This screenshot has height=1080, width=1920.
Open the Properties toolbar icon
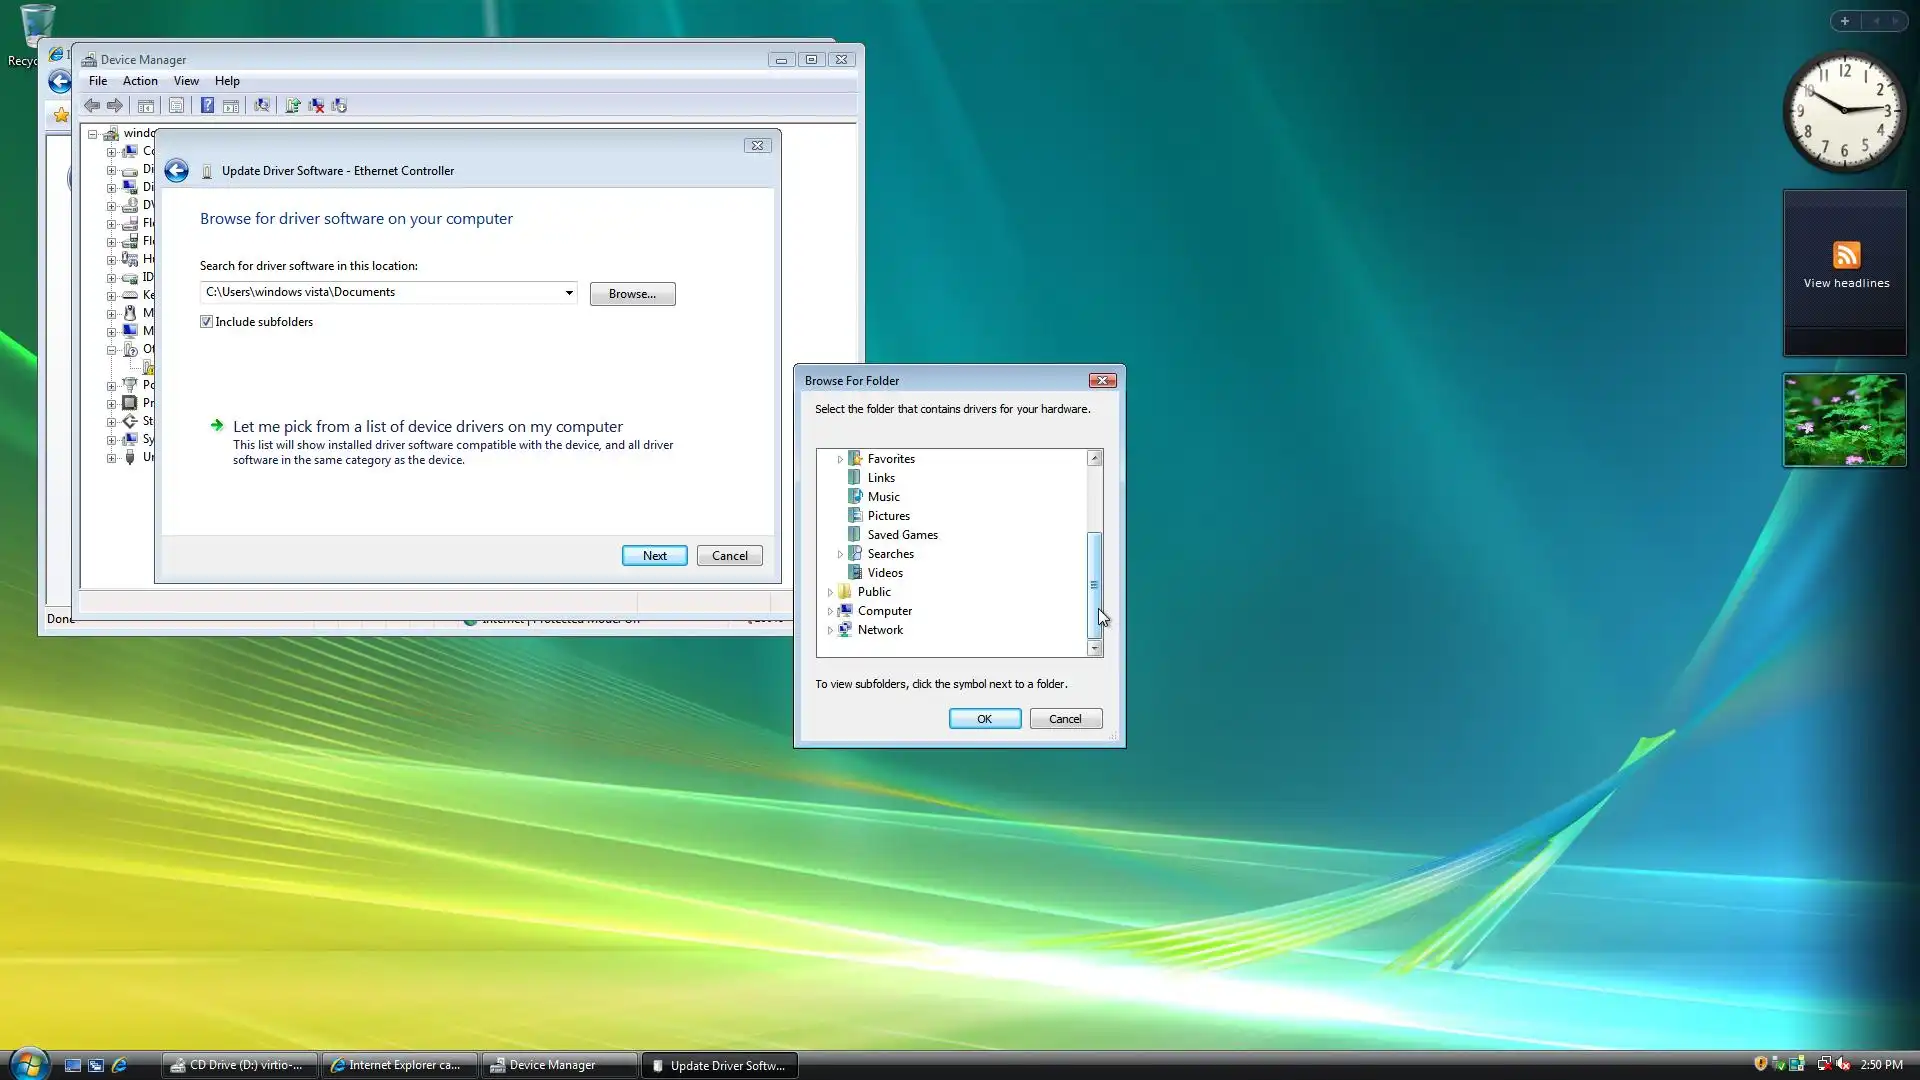pos(177,105)
